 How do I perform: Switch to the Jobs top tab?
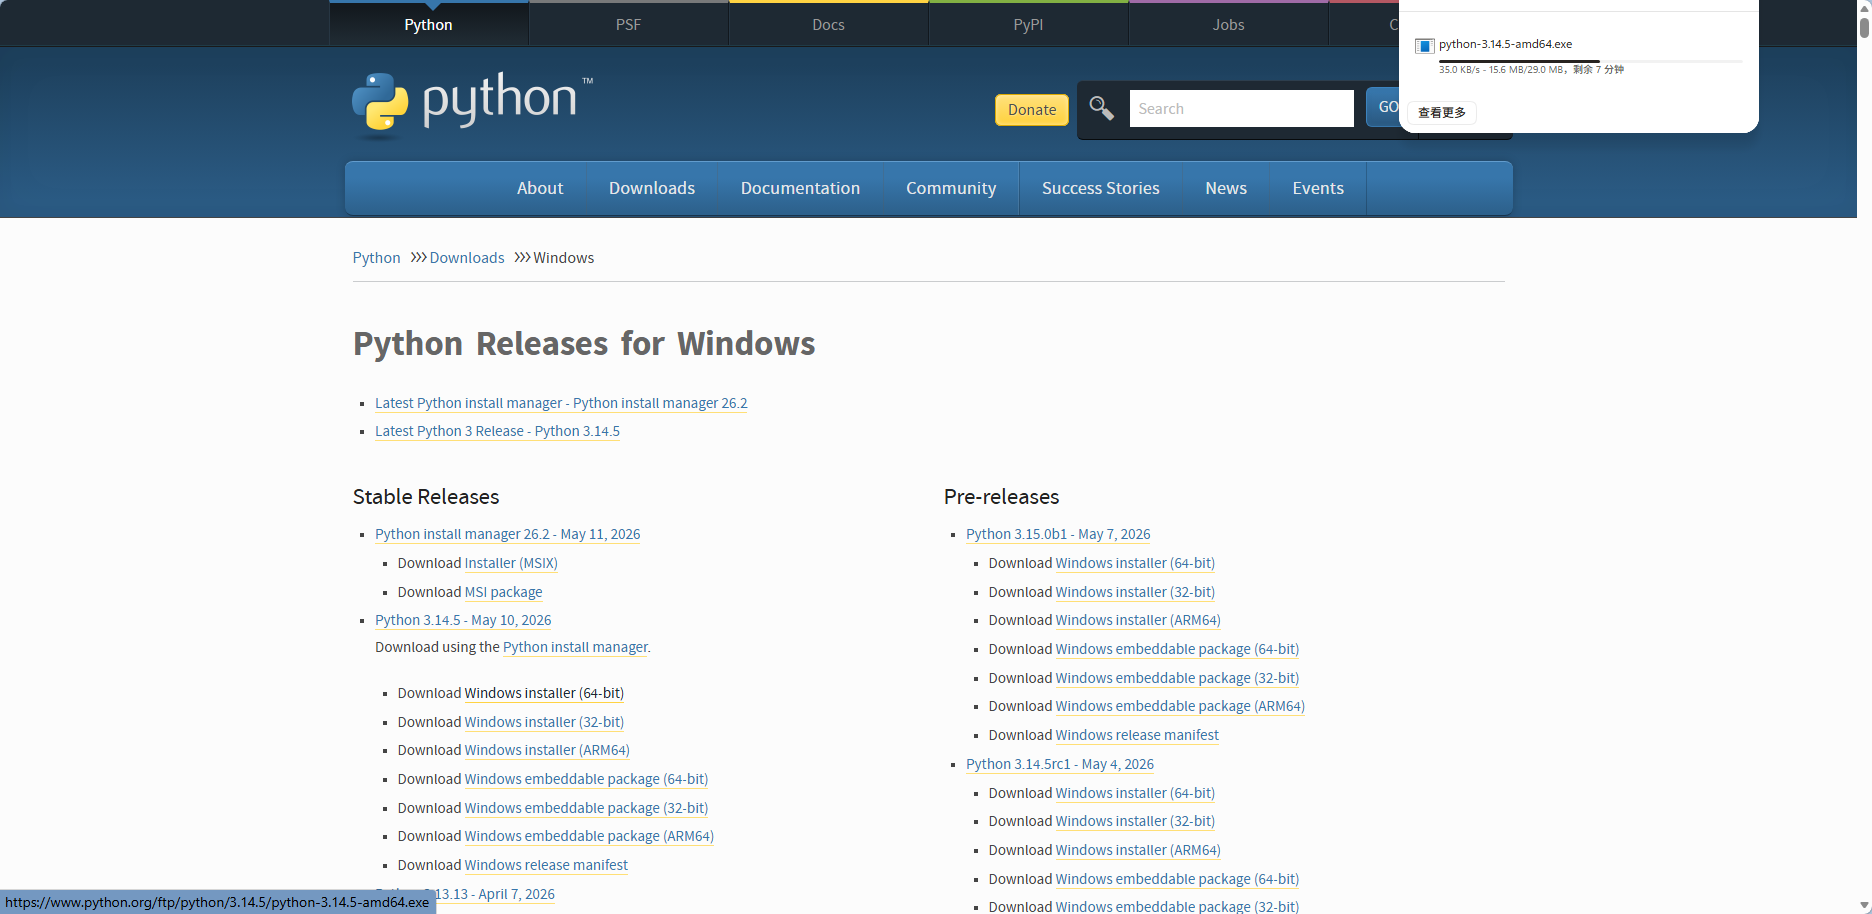click(1228, 25)
